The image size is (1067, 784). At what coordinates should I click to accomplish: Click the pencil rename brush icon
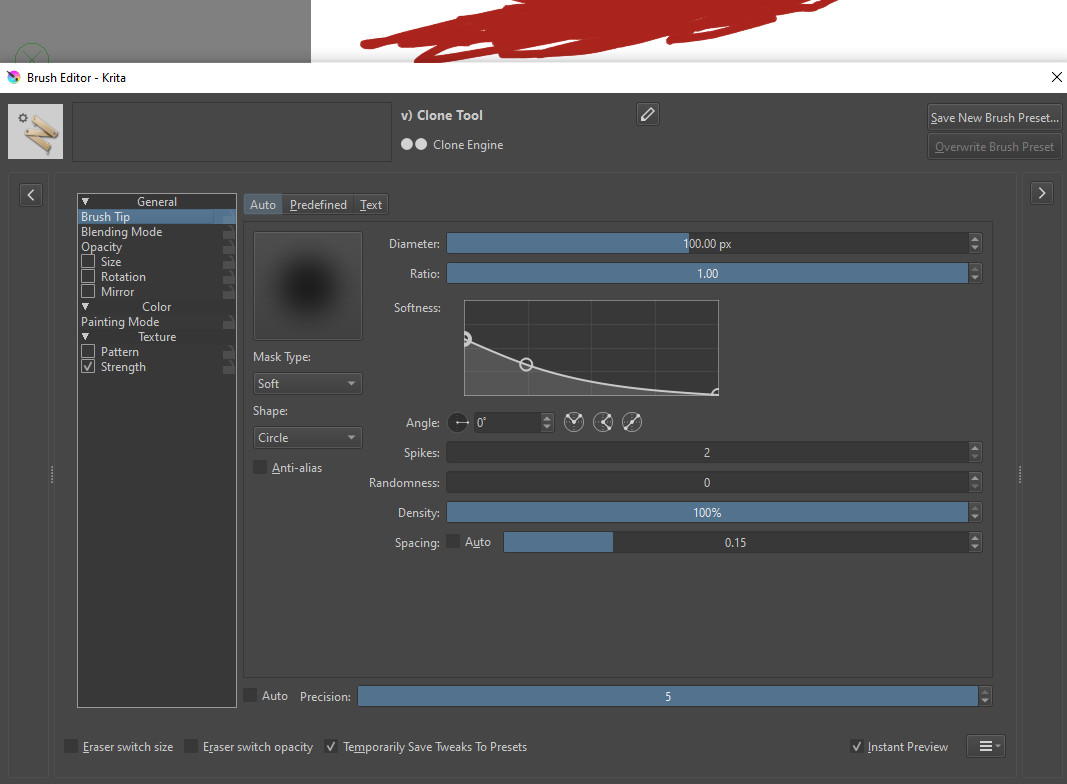647,115
